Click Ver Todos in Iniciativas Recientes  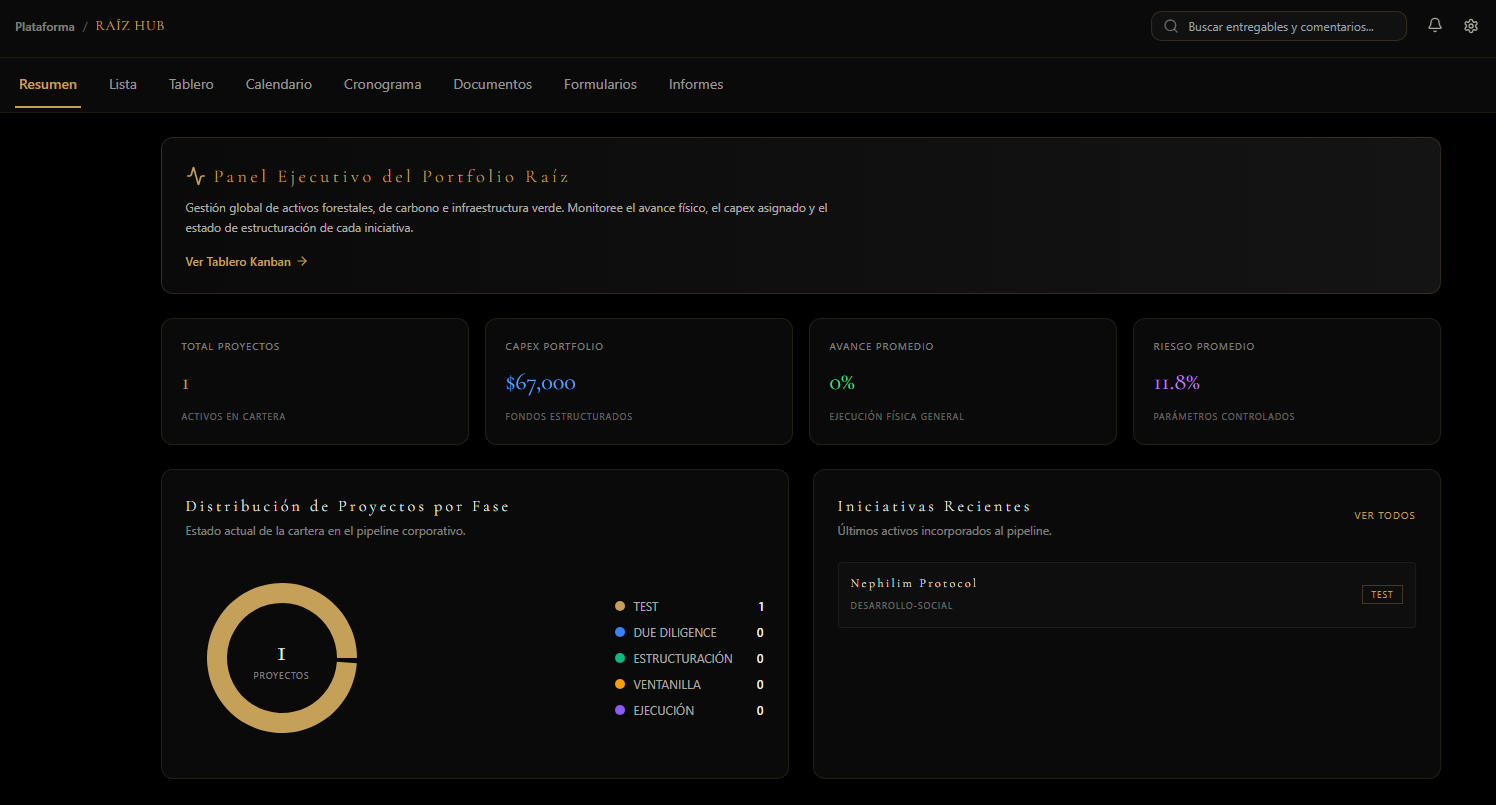point(1385,516)
